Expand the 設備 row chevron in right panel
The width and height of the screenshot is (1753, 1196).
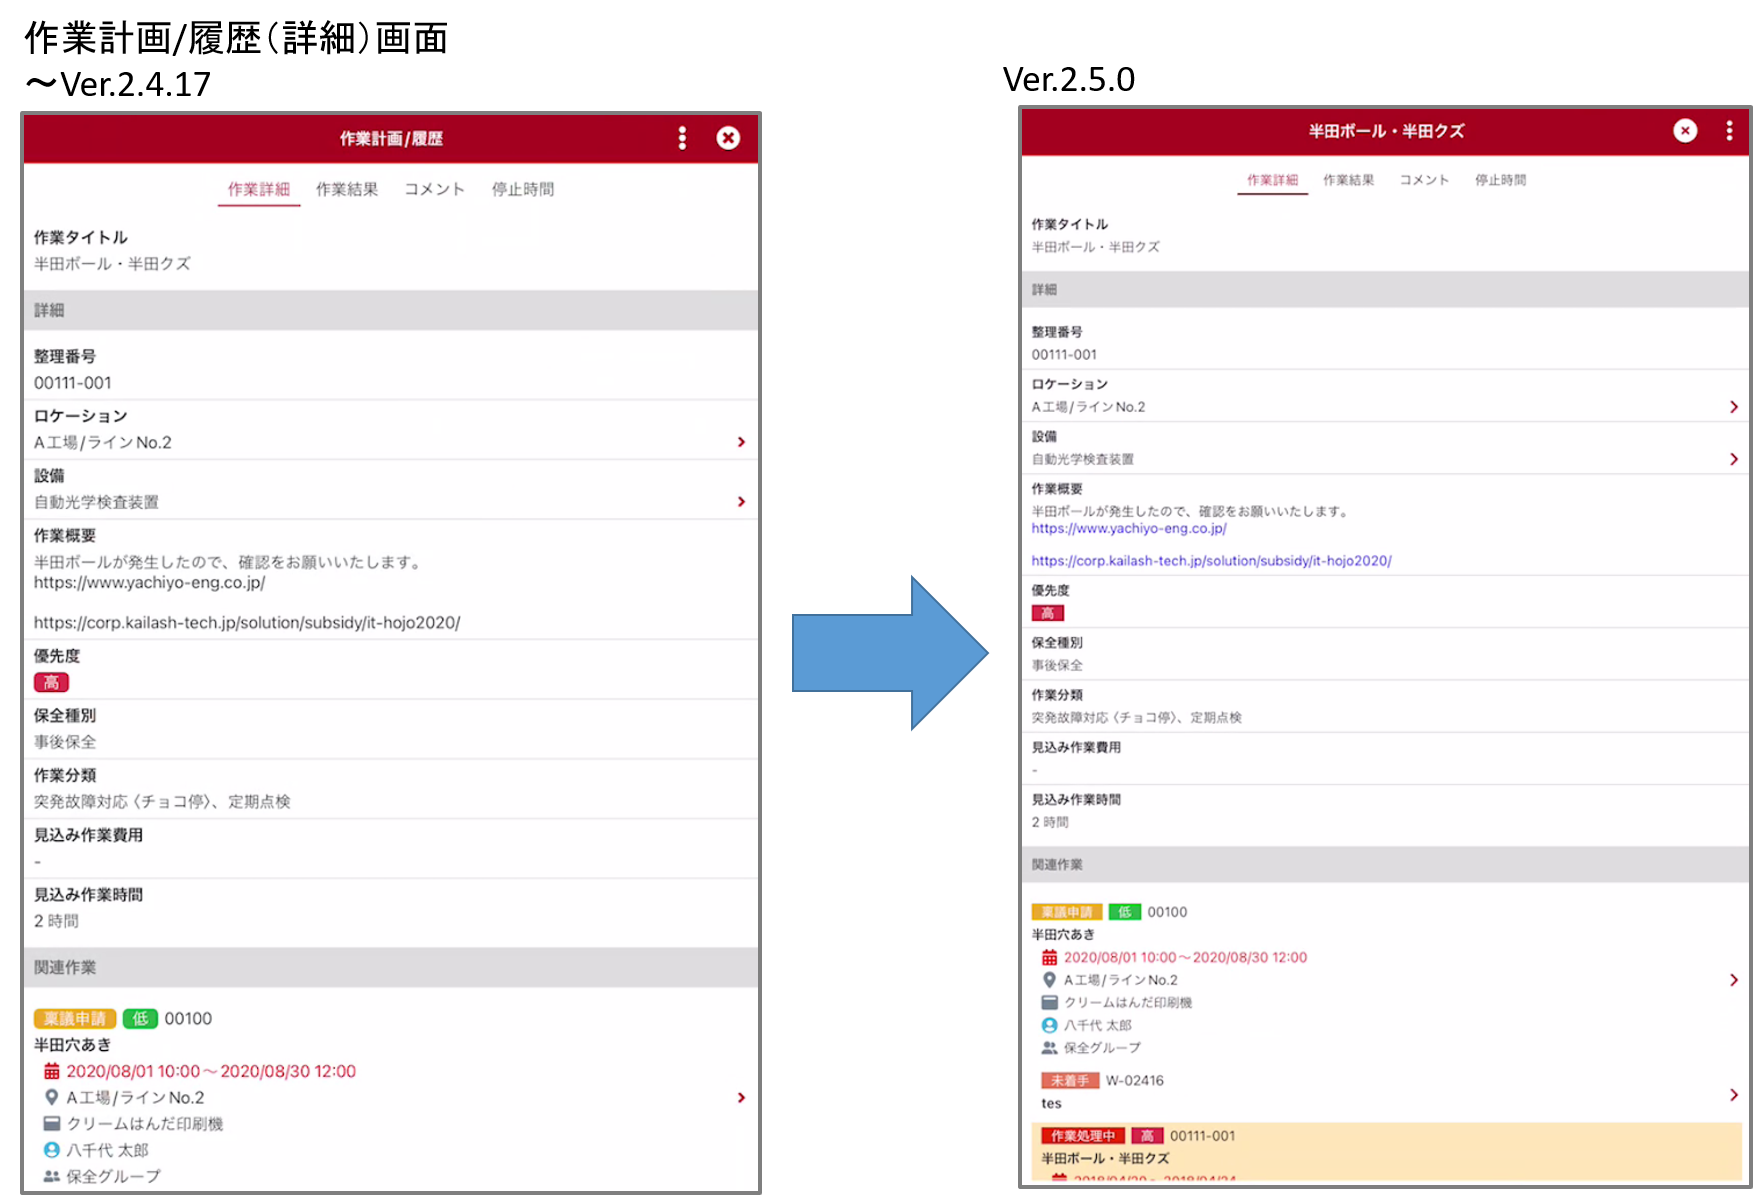click(1733, 459)
